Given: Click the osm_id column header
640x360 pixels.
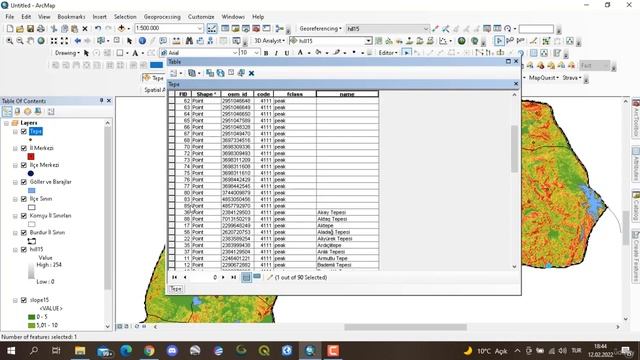Looking at the screenshot, I should (237, 94).
